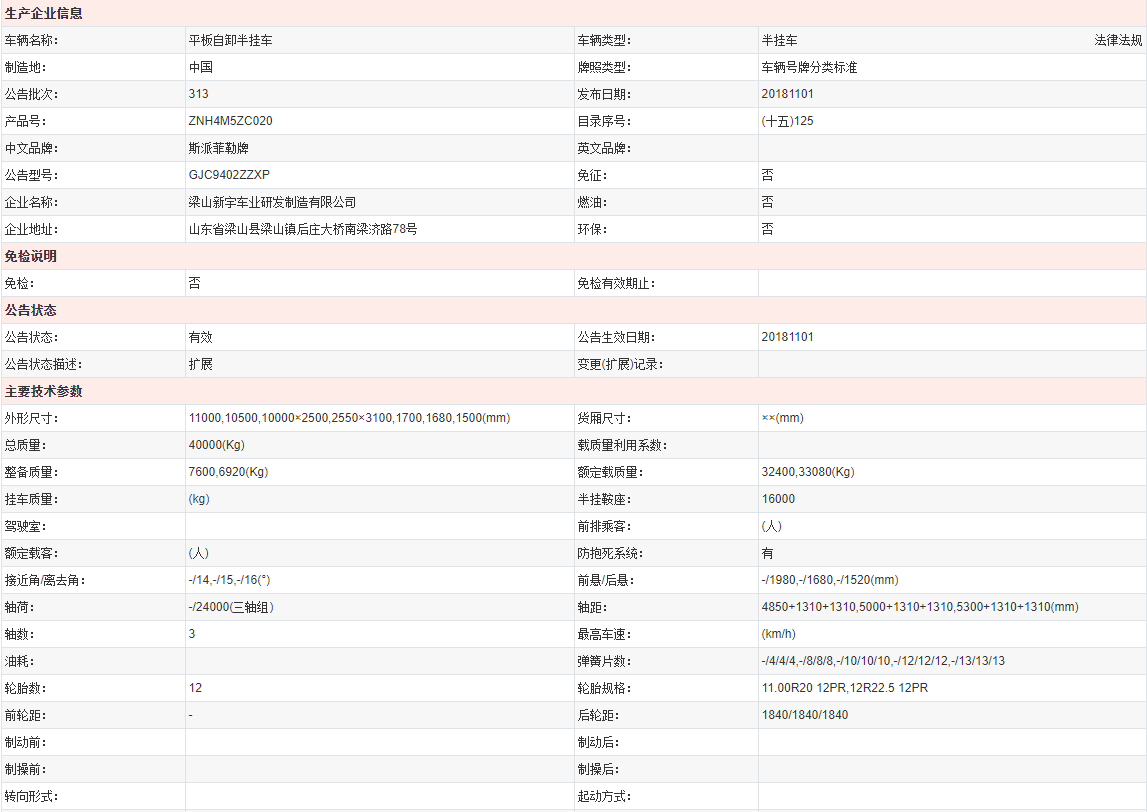The height and width of the screenshot is (812, 1147).
Task: Click the 公告状态 section header
Action: [x=31, y=310]
